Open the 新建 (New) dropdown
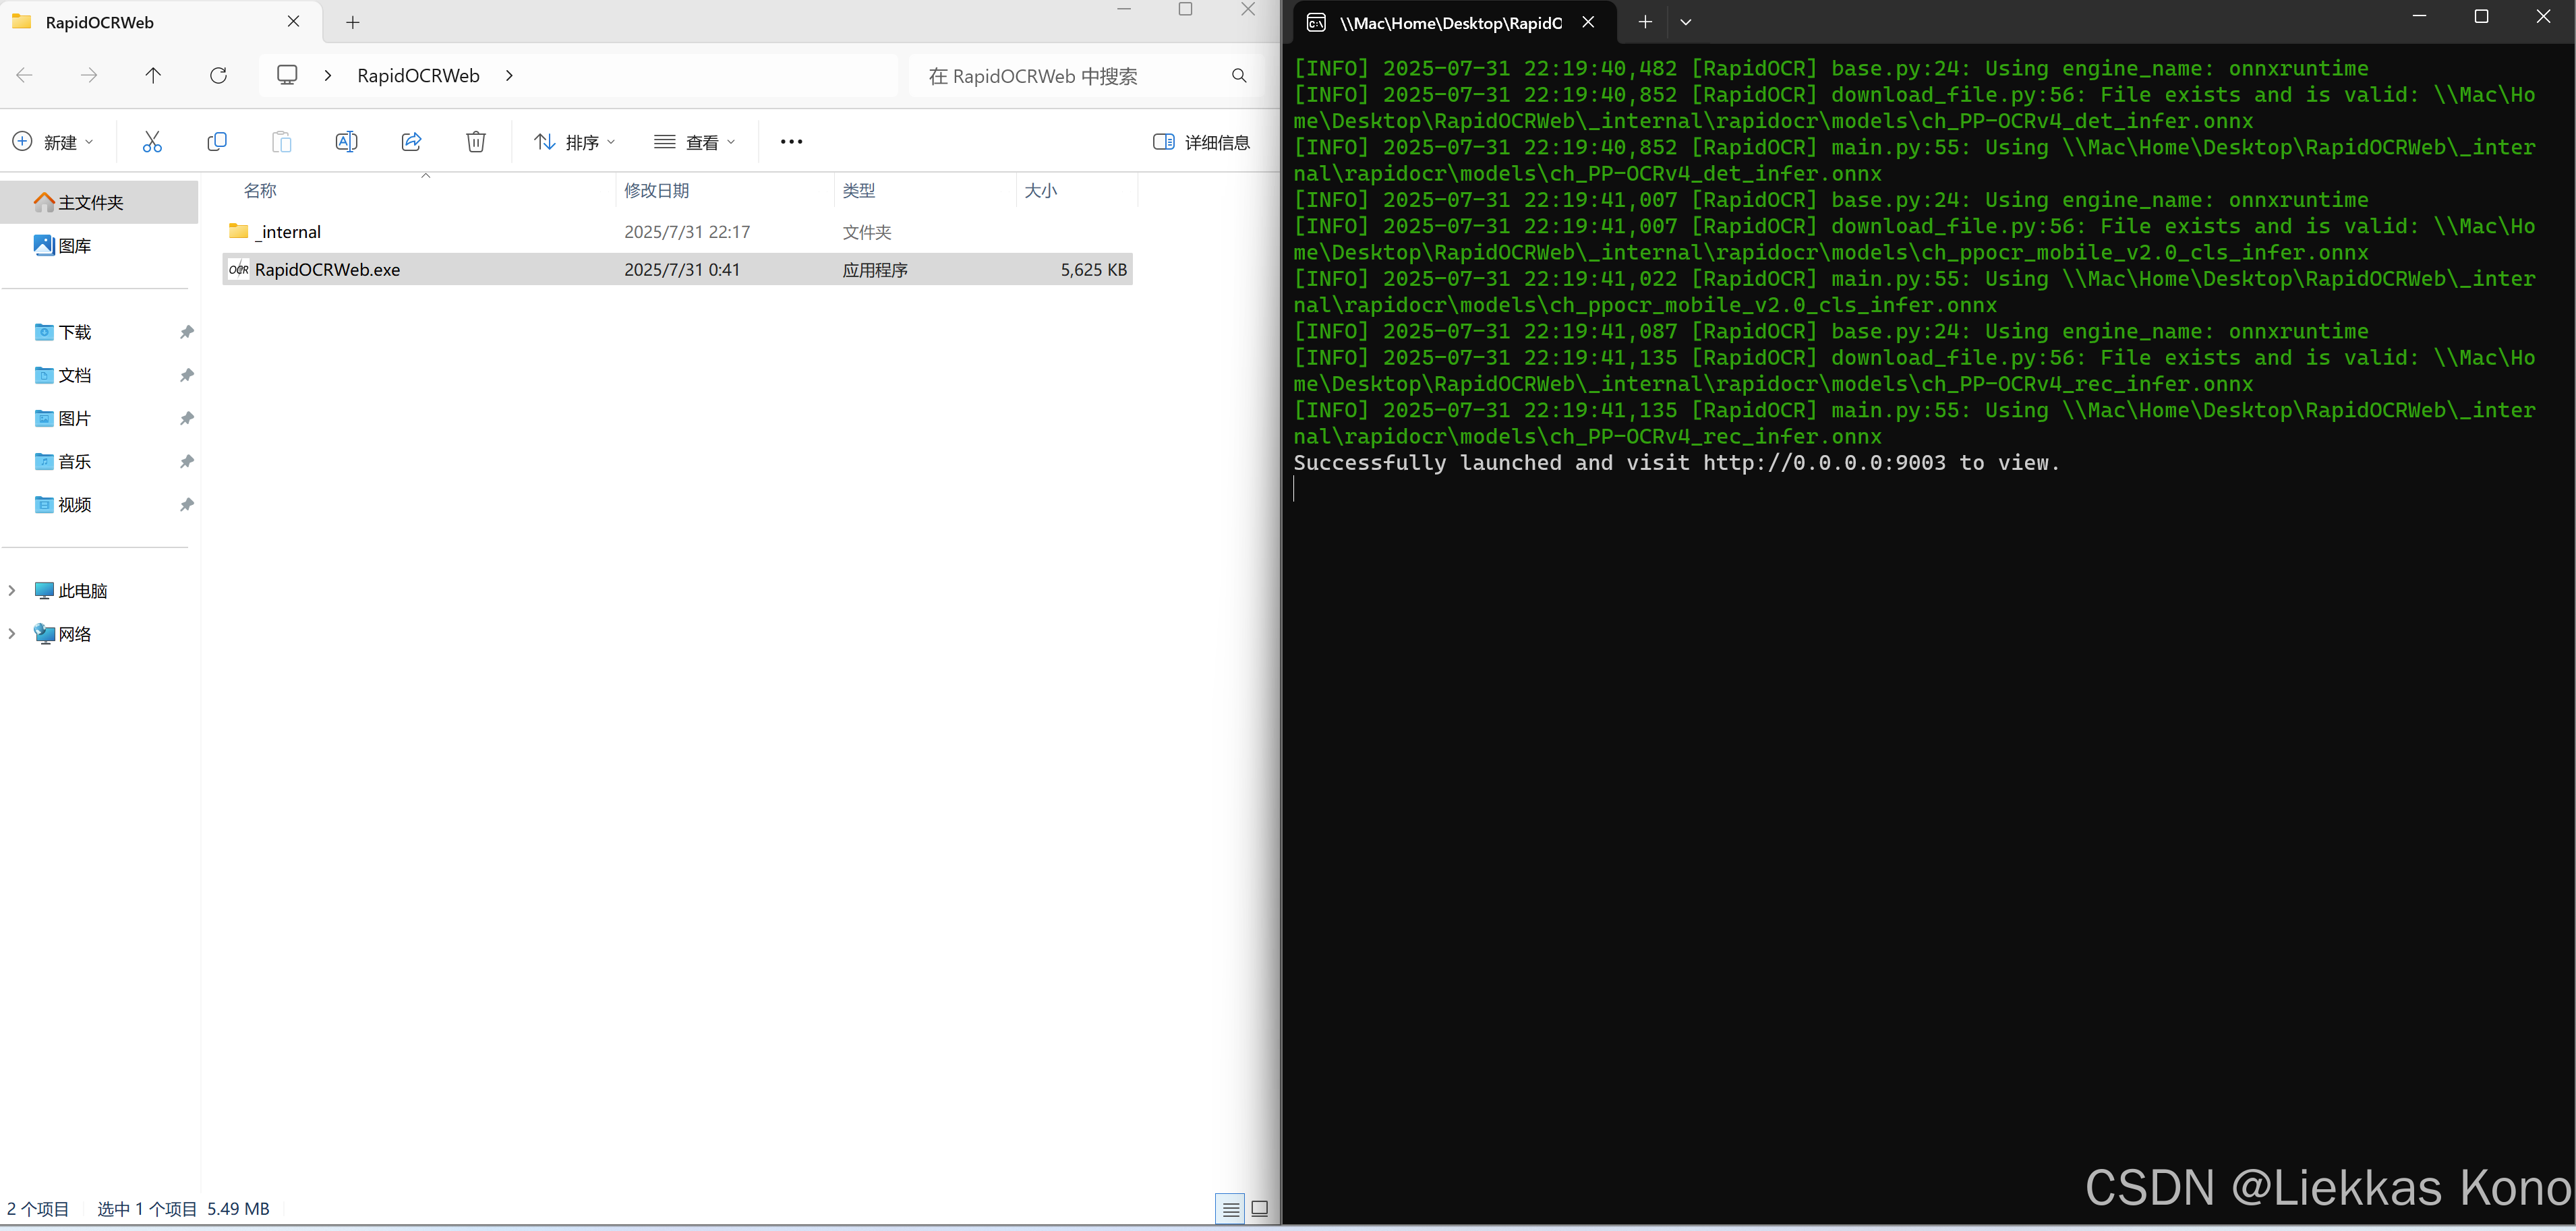 pos(54,142)
